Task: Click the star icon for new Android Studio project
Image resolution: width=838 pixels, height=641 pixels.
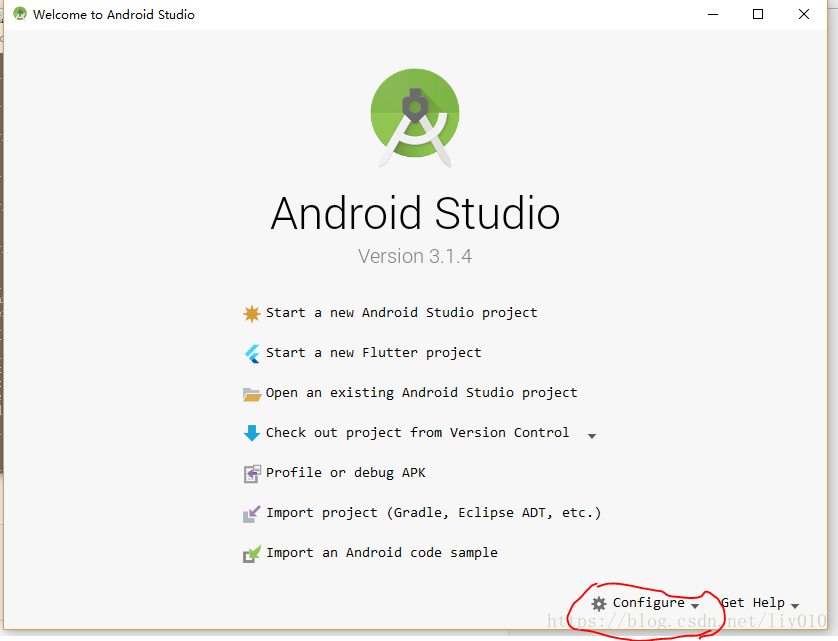Action: click(251, 313)
